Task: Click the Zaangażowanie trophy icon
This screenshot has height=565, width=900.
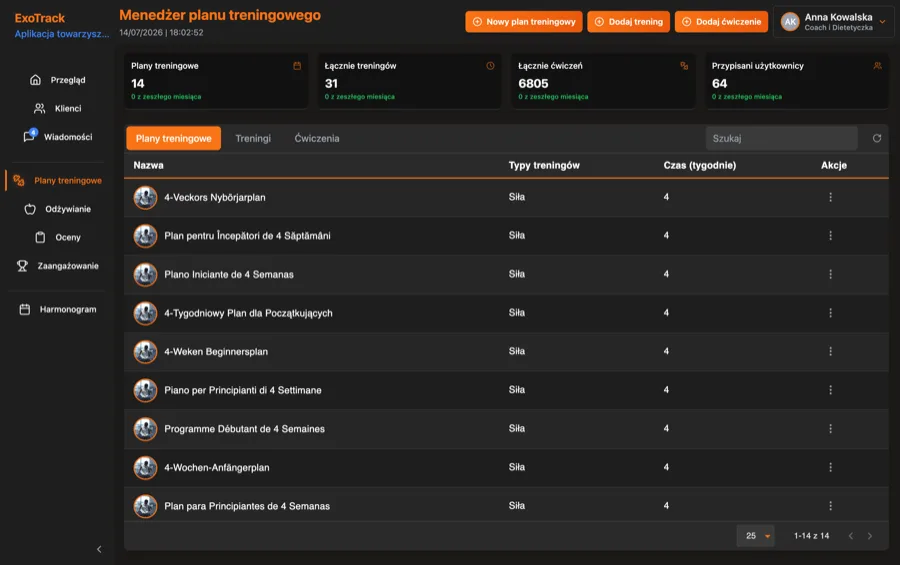Action: tap(22, 266)
